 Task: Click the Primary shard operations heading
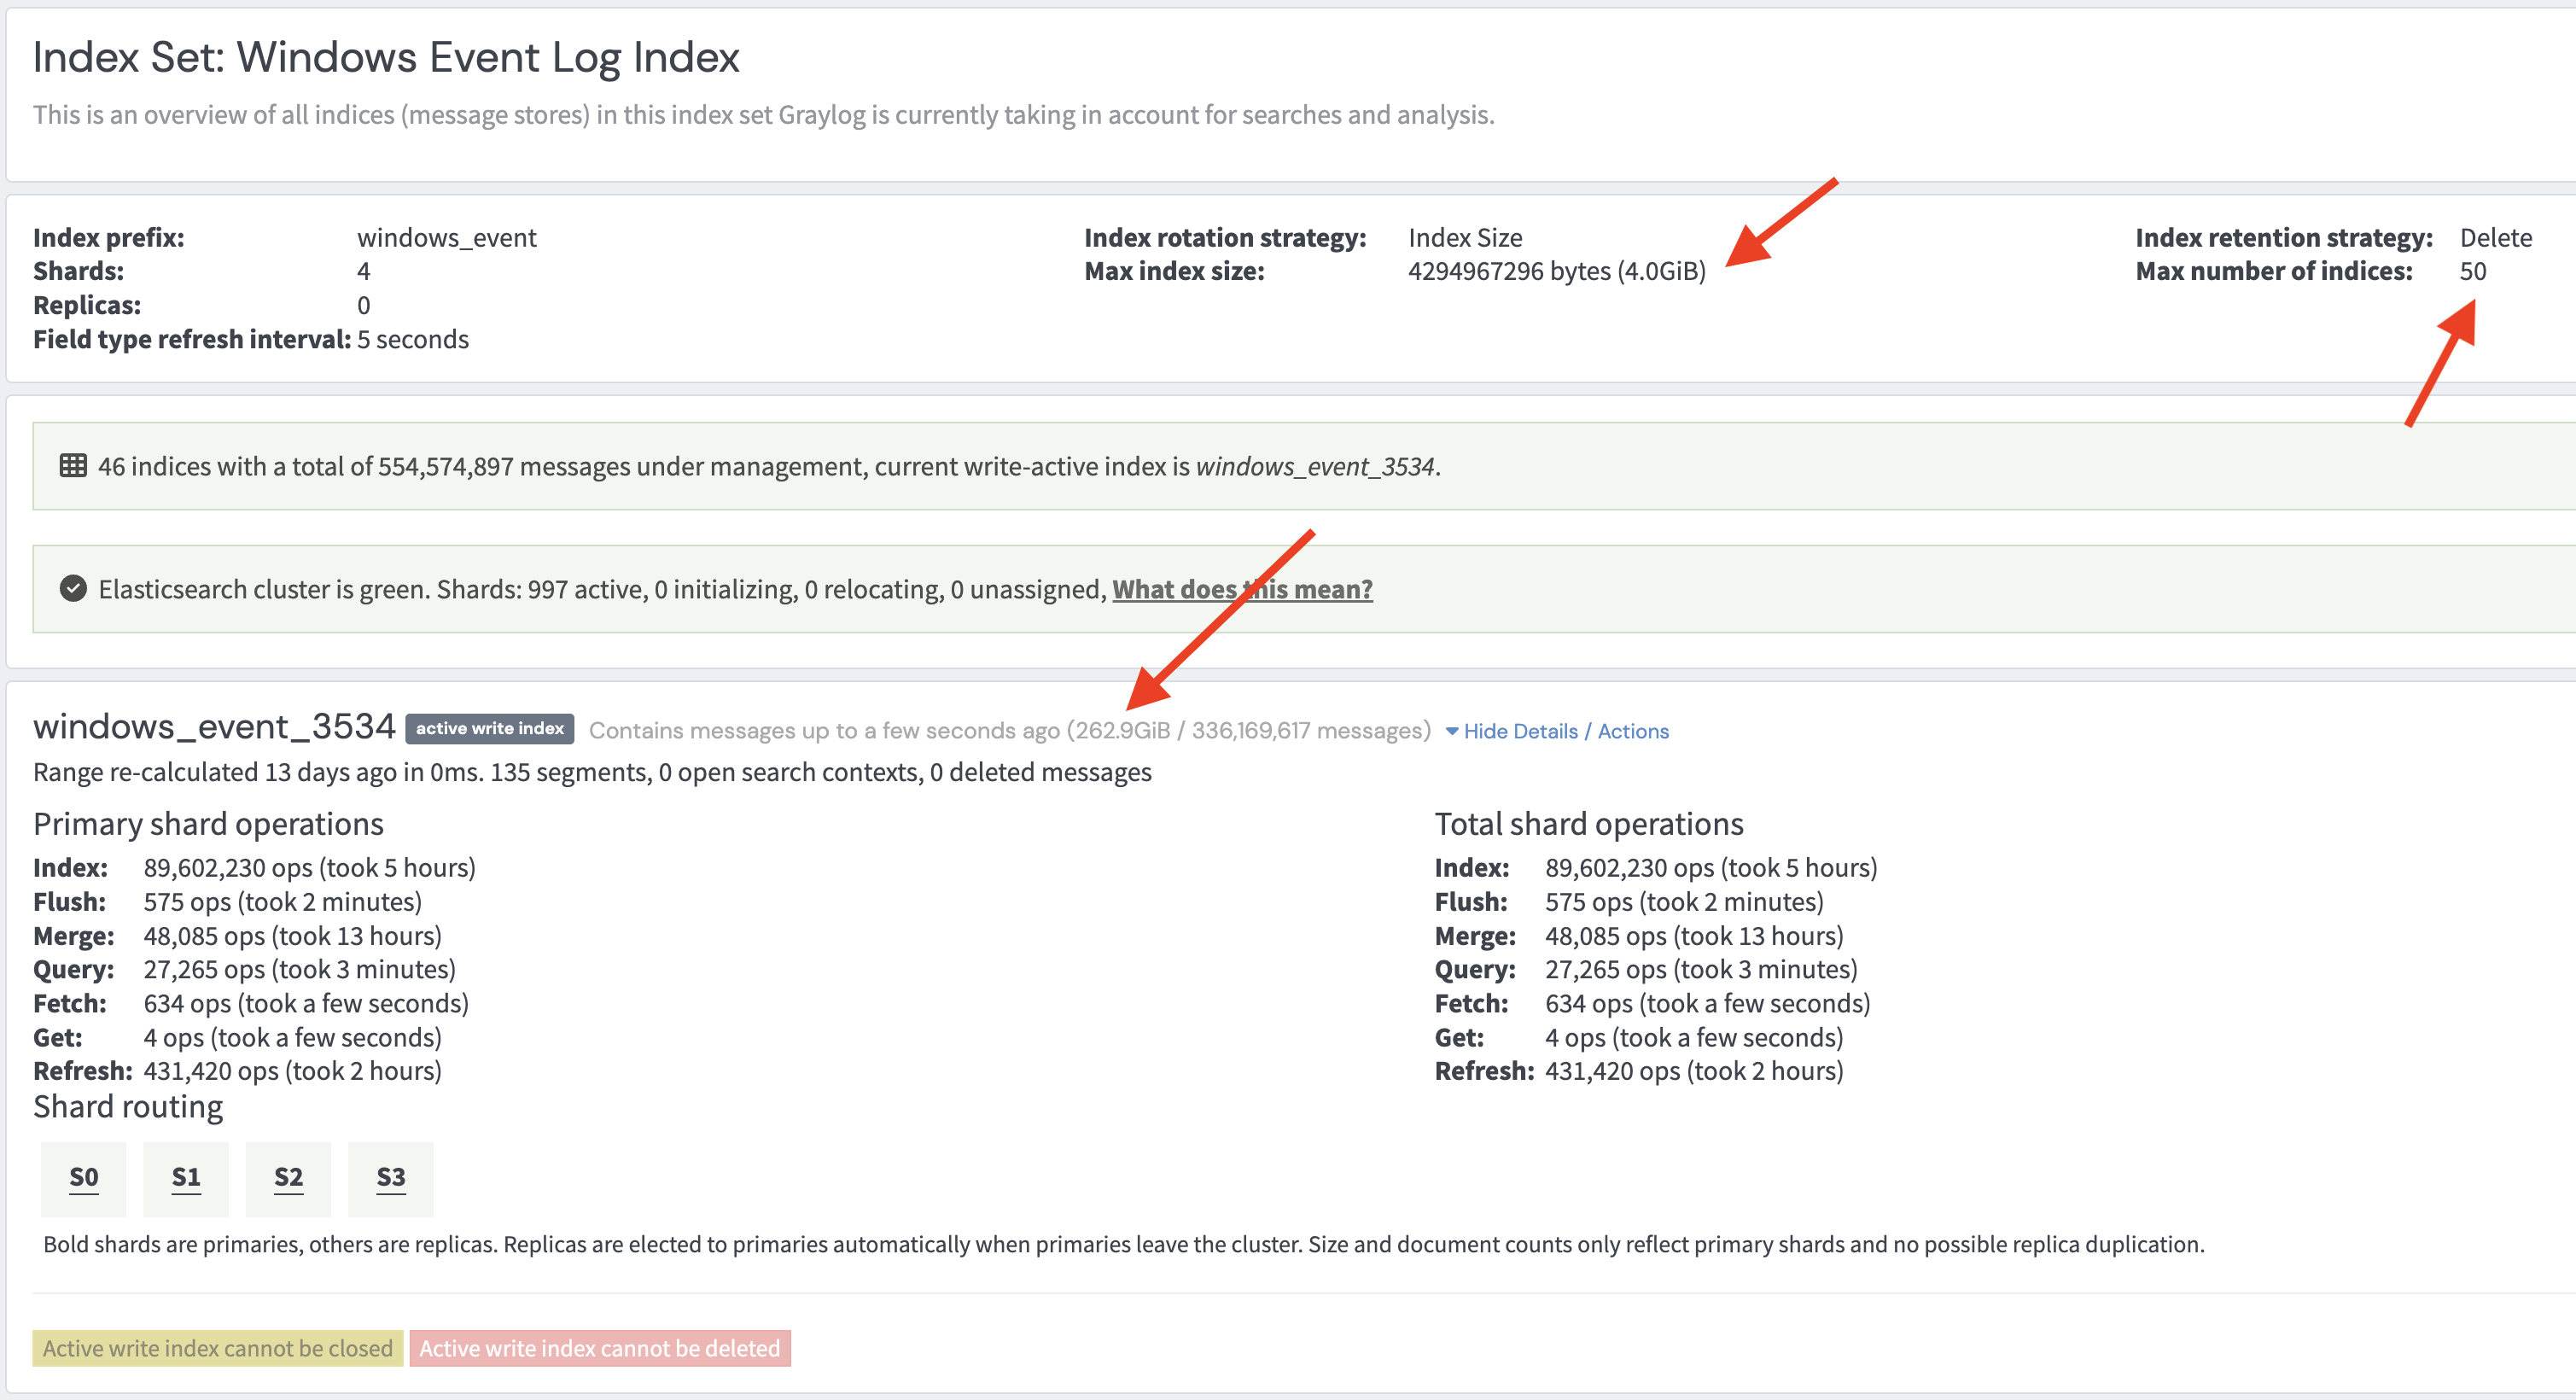pyautogui.click(x=208, y=824)
